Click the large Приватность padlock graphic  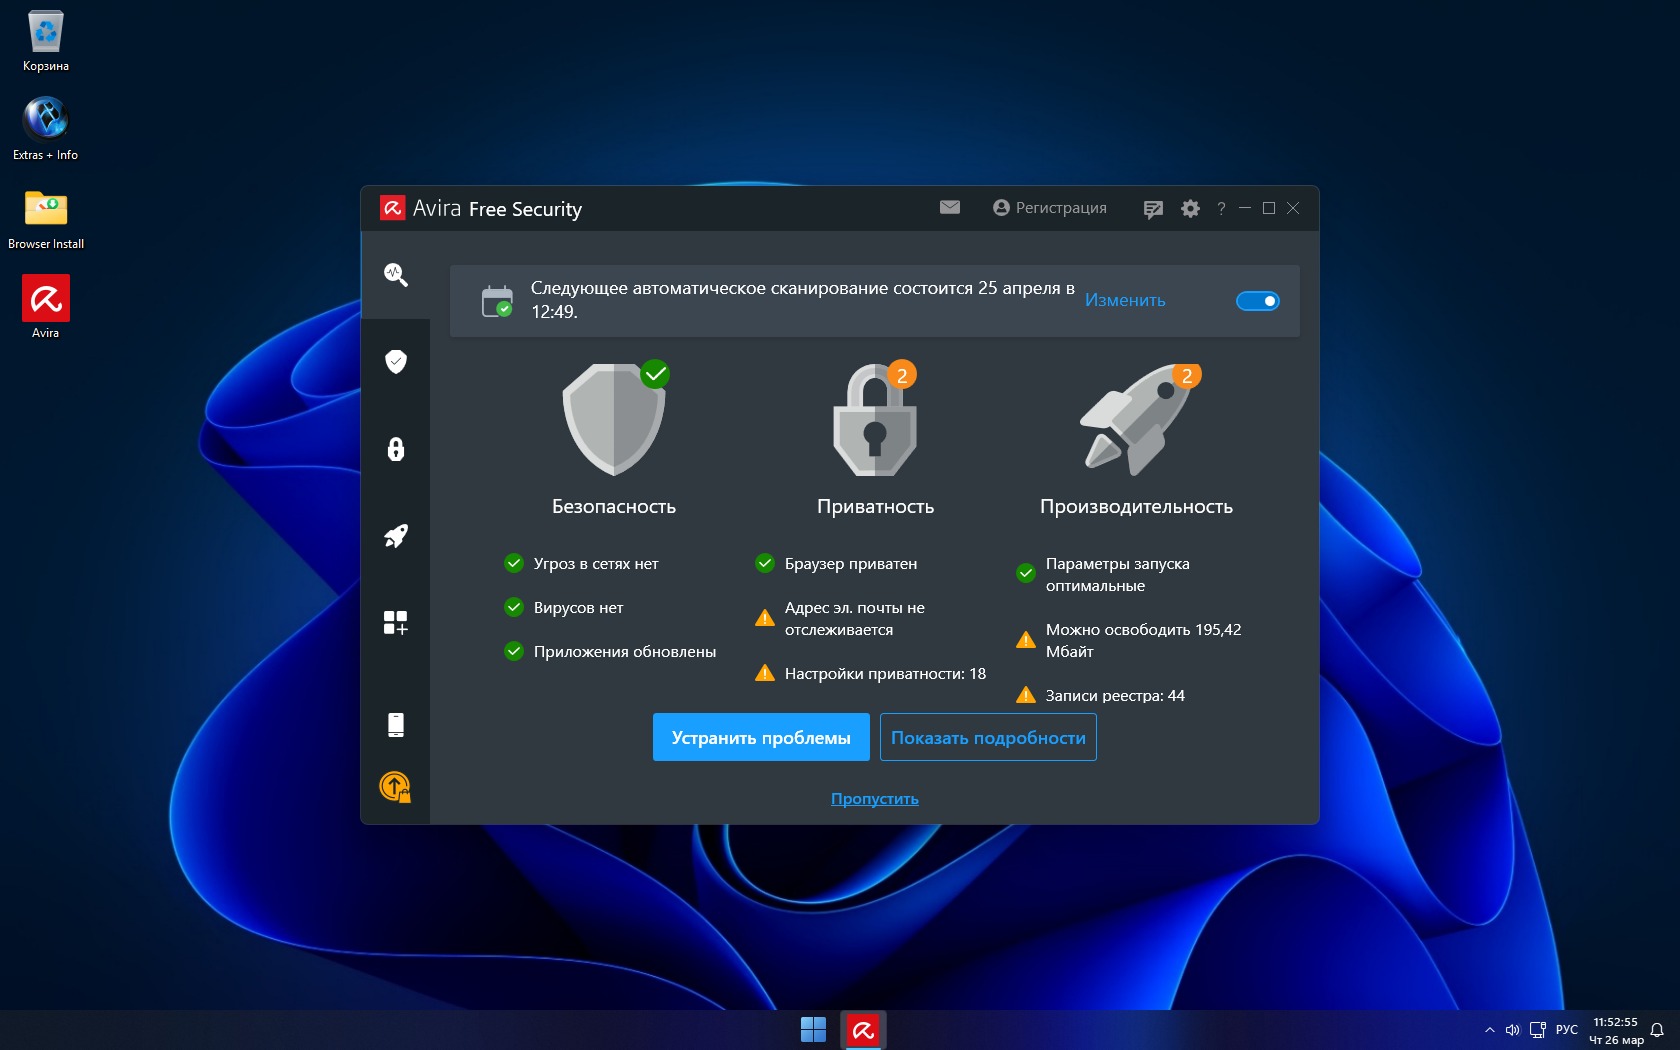pos(875,420)
